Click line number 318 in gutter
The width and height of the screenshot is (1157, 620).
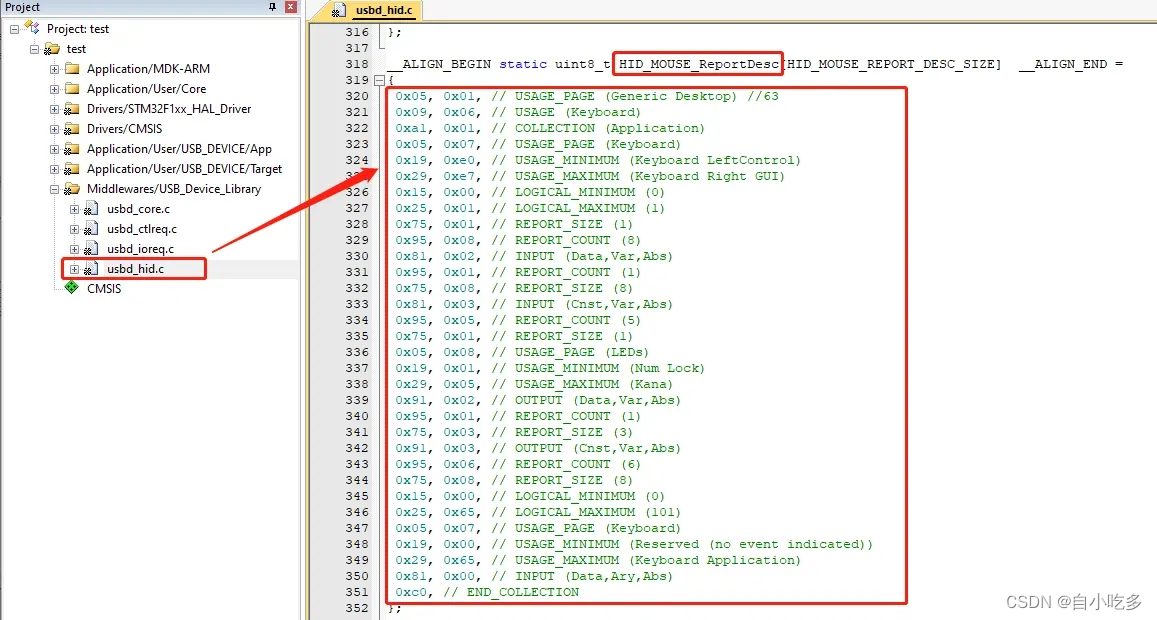coord(356,64)
